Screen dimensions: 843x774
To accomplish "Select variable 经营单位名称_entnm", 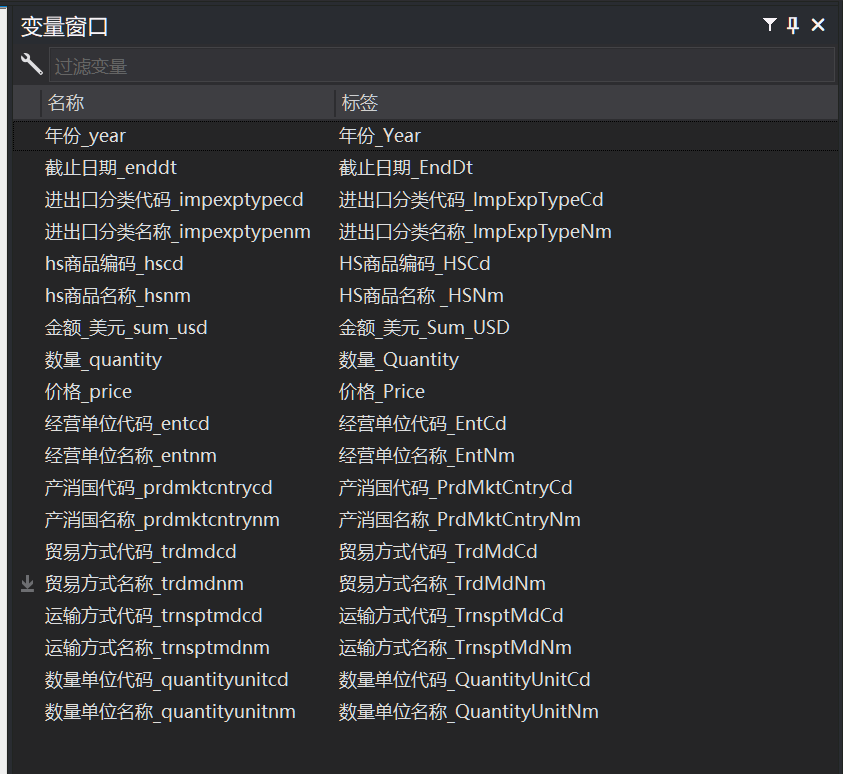I will pos(131,456).
